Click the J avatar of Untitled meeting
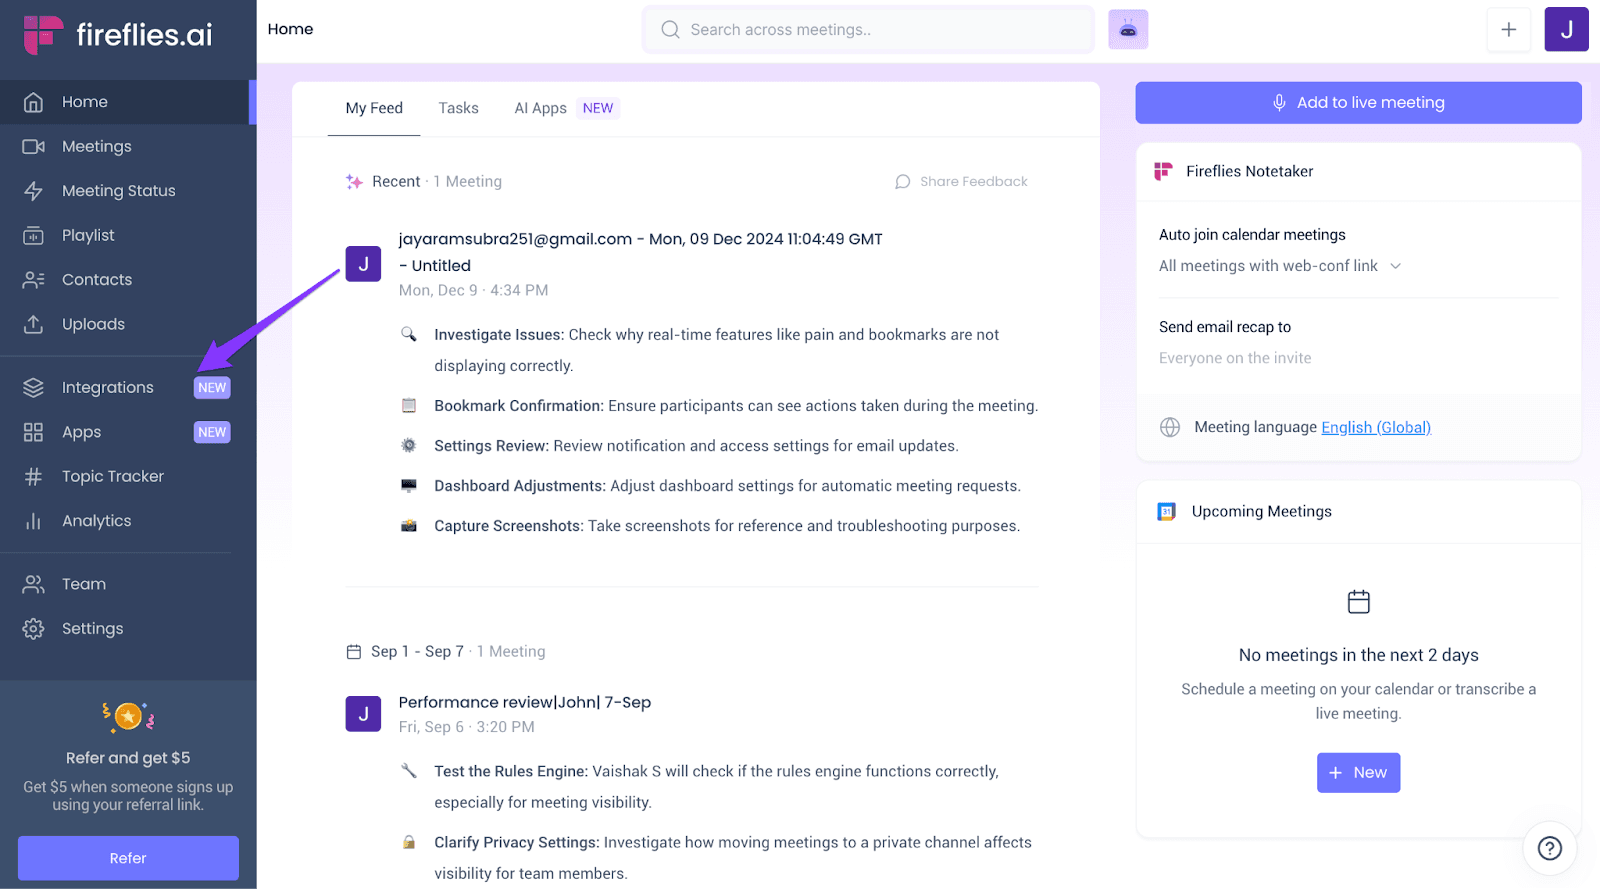The image size is (1600, 889). coord(363,264)
